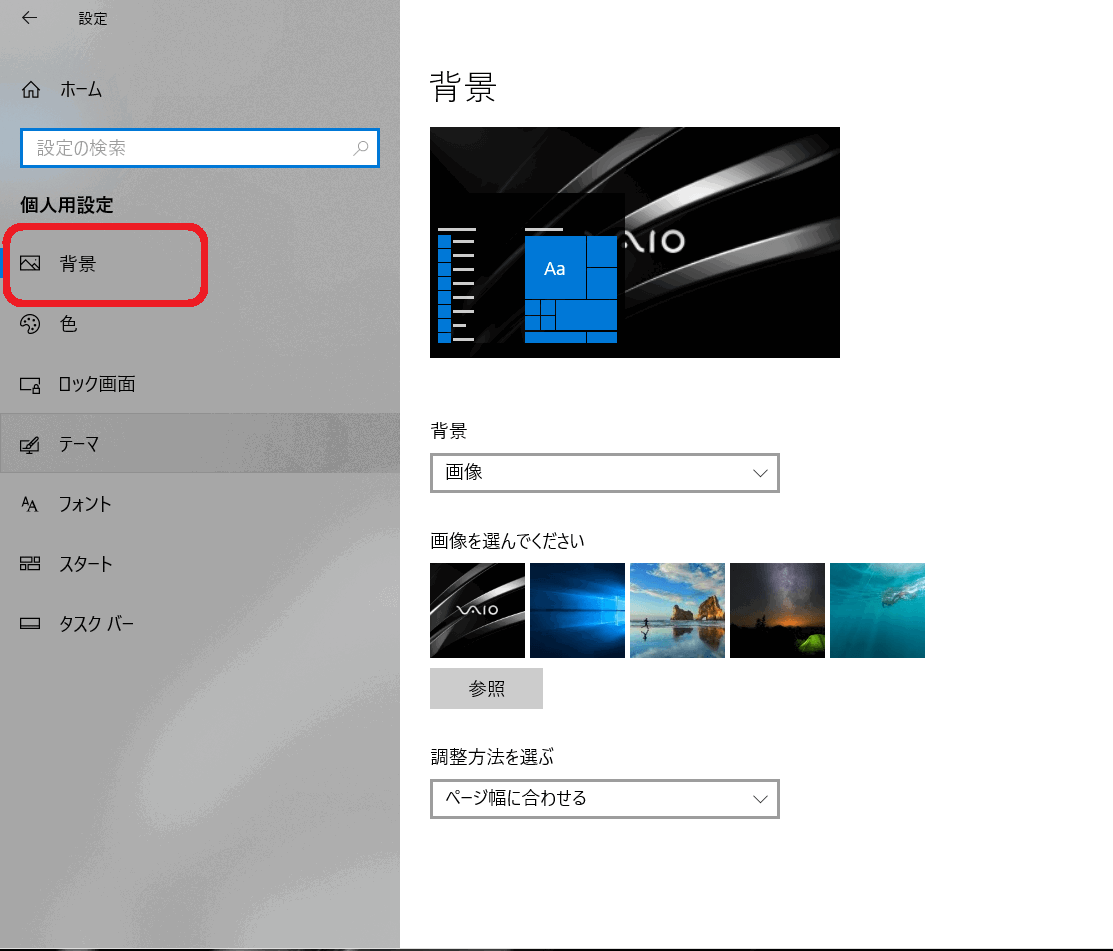Click the ロック画面 monitor-lock icon
Screen dimensions: 1113x951
[x=30, y=384]
